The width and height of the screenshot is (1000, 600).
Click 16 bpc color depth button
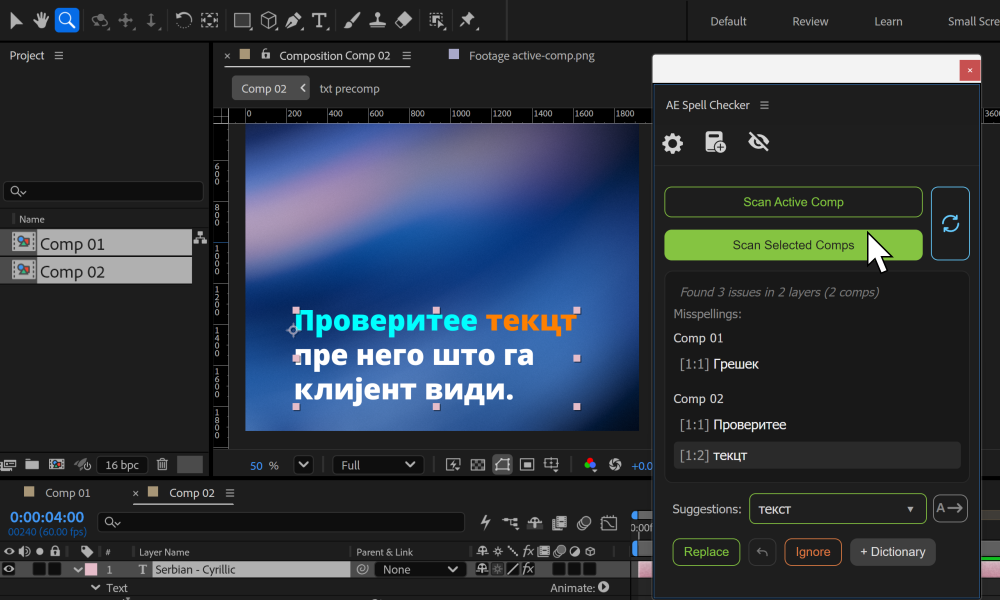pos(122,465)
